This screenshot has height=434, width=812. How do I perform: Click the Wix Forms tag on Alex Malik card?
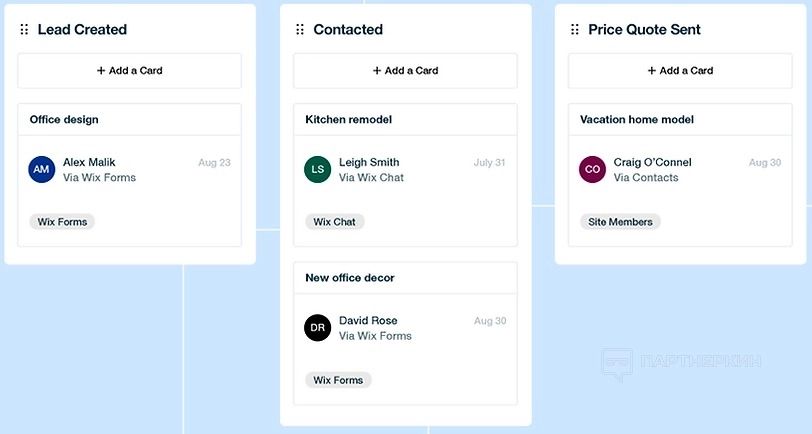(62, 222)
